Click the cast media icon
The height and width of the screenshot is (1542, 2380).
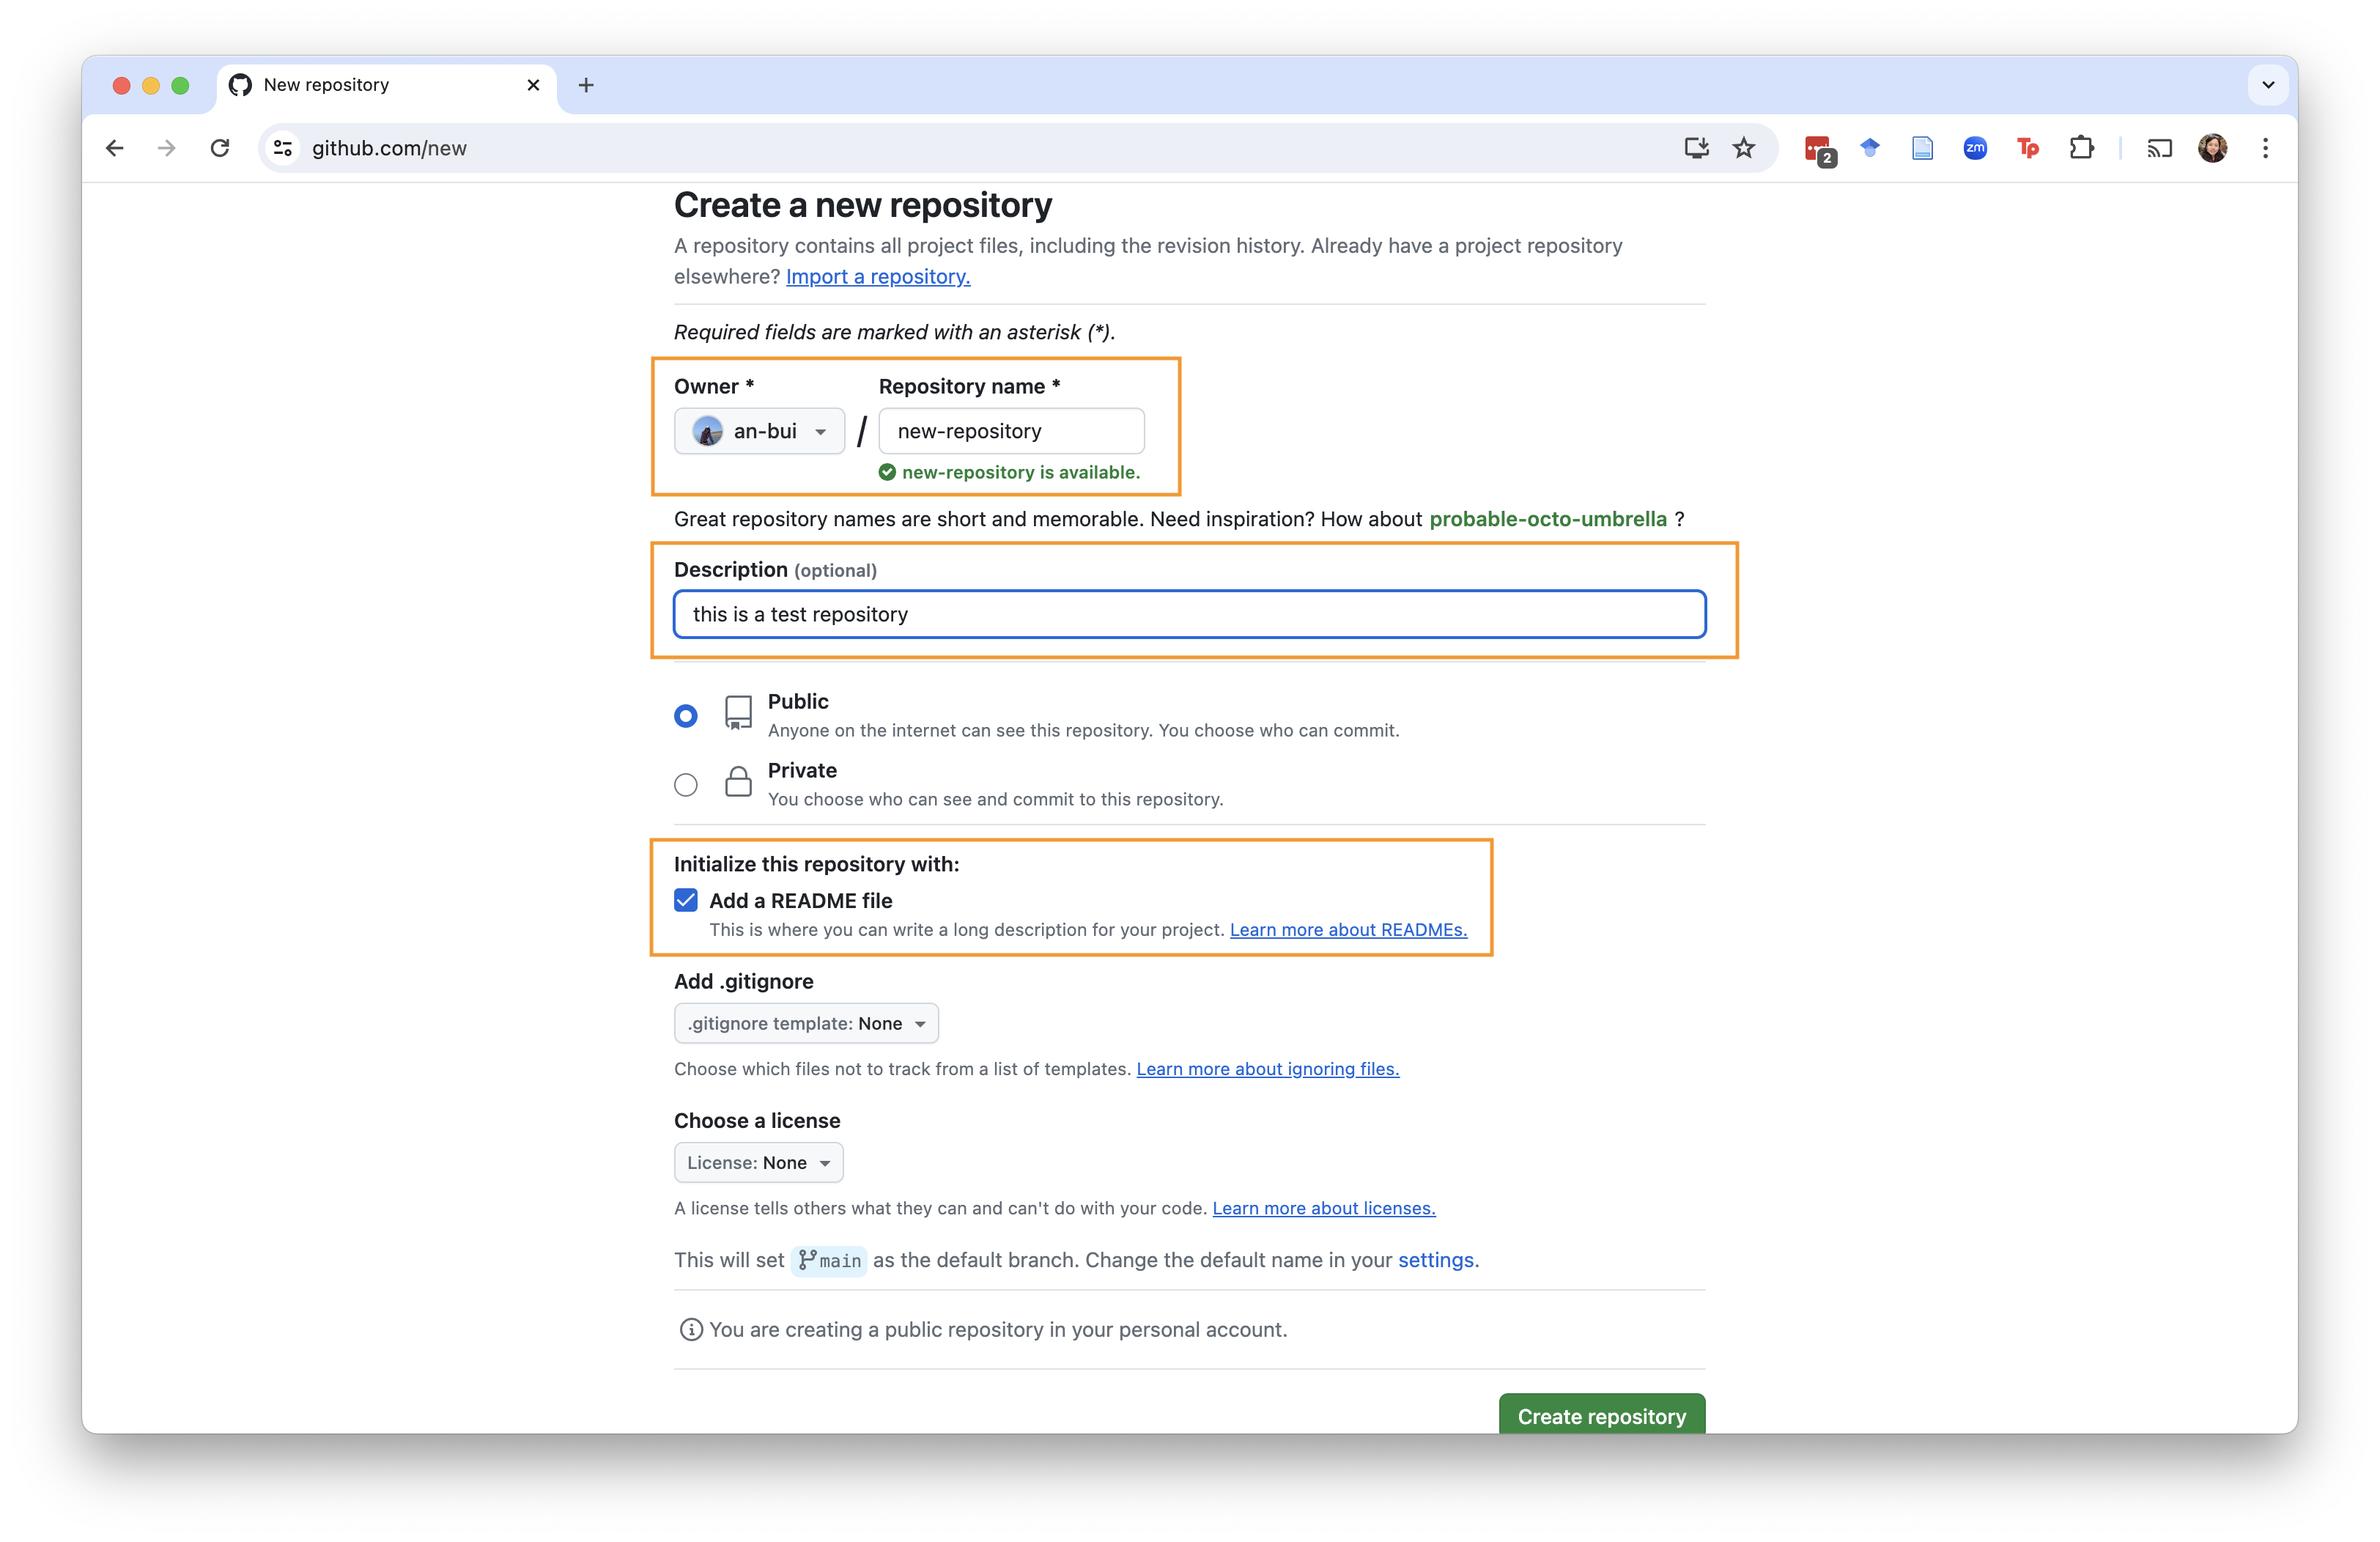pos(2159,148)
